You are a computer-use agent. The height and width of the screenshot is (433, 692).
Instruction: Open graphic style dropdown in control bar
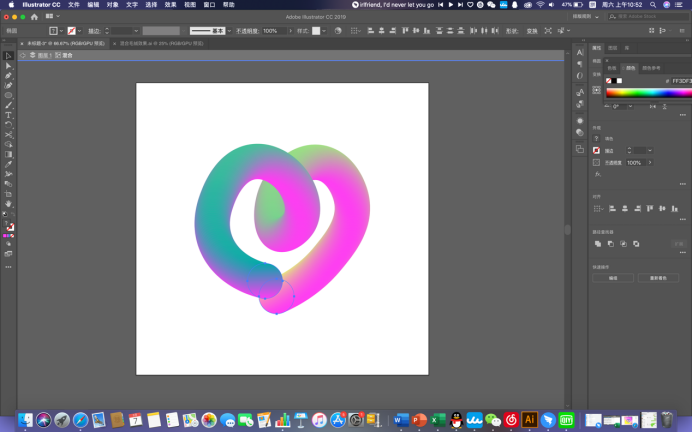pos(324,31)
